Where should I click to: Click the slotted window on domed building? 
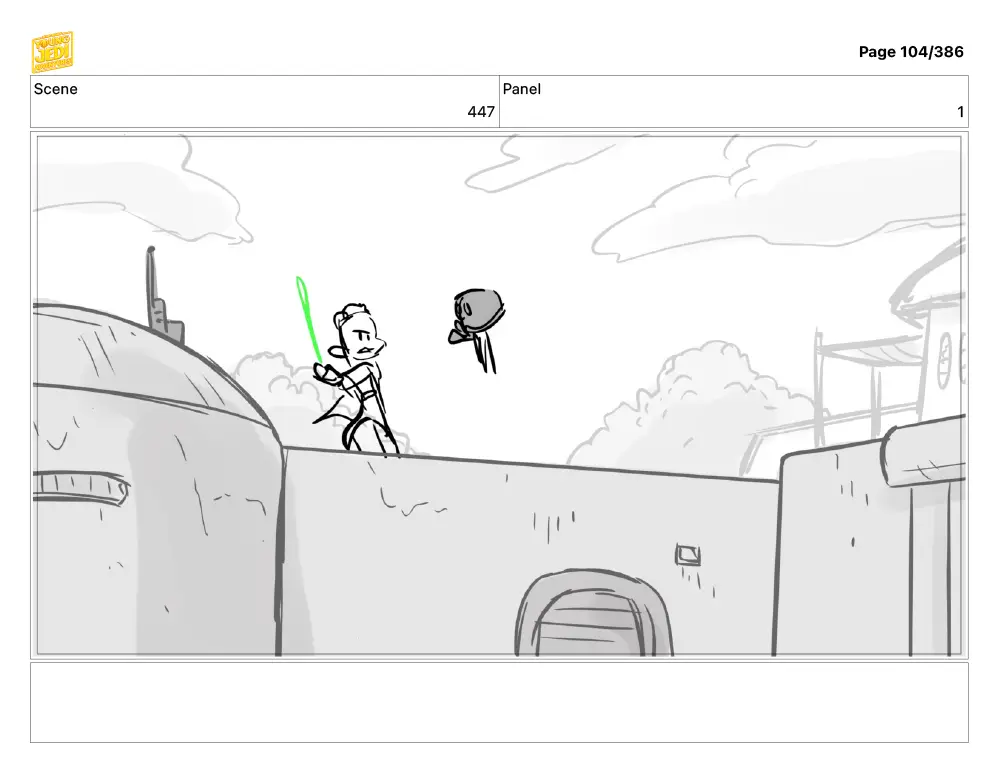(80, 488)
